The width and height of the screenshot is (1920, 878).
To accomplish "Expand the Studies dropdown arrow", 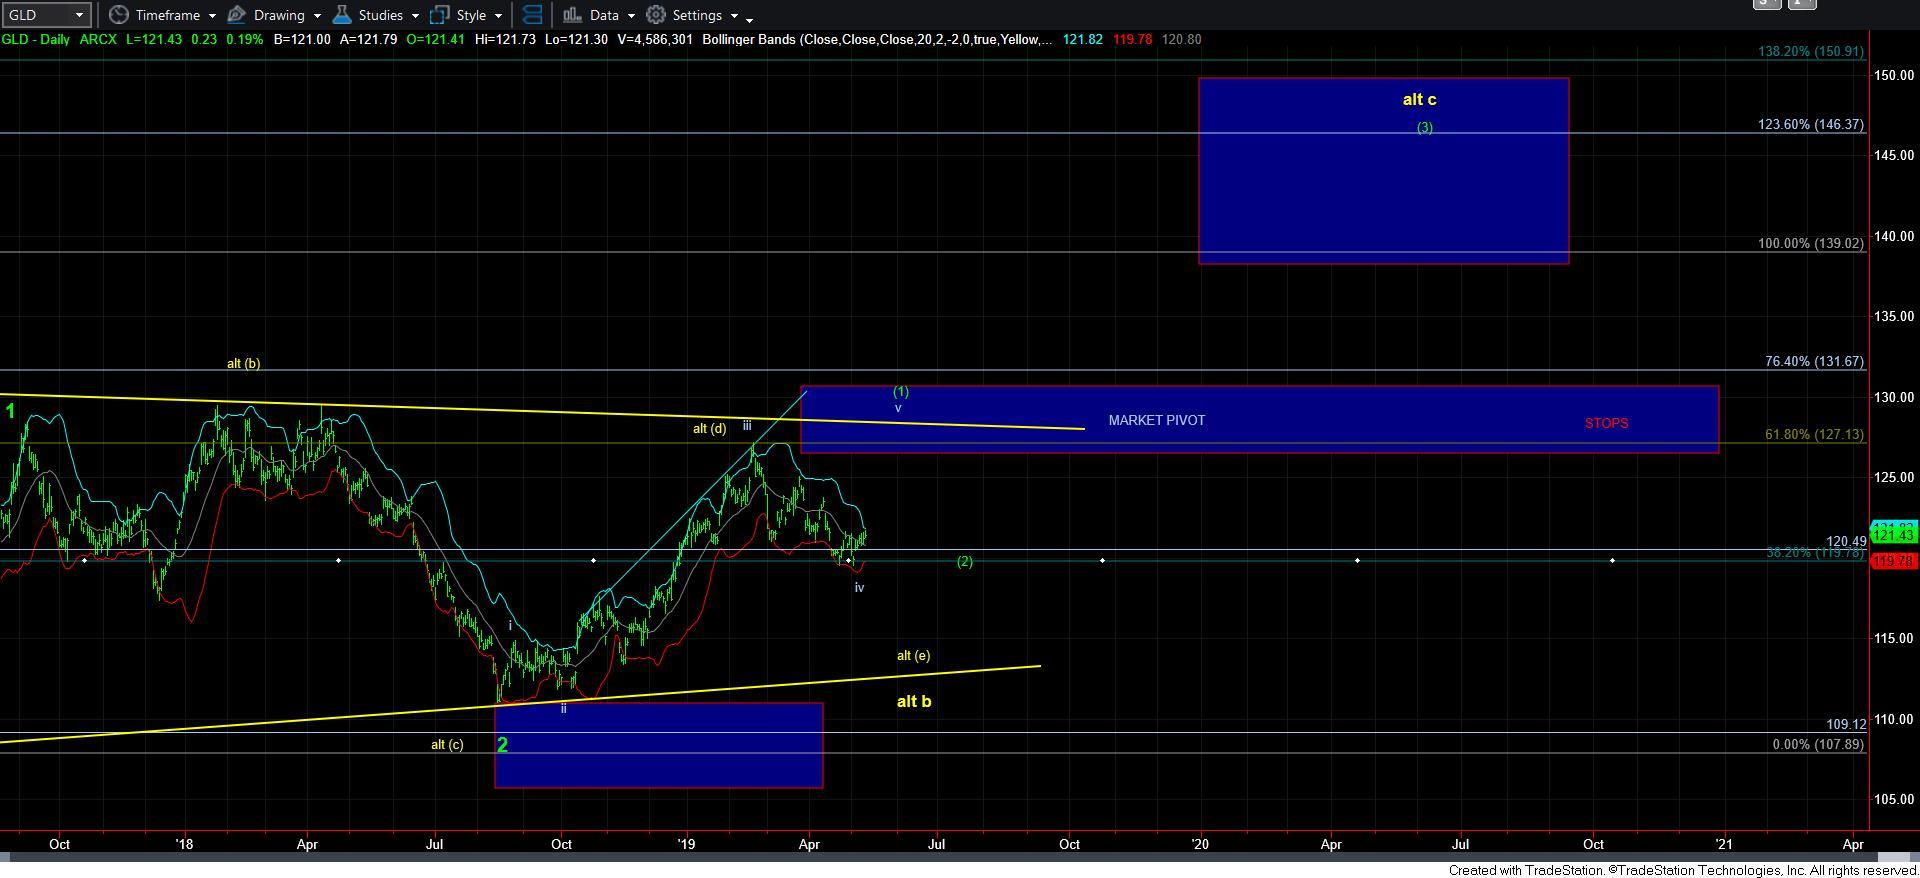I will tap(415, 16).
